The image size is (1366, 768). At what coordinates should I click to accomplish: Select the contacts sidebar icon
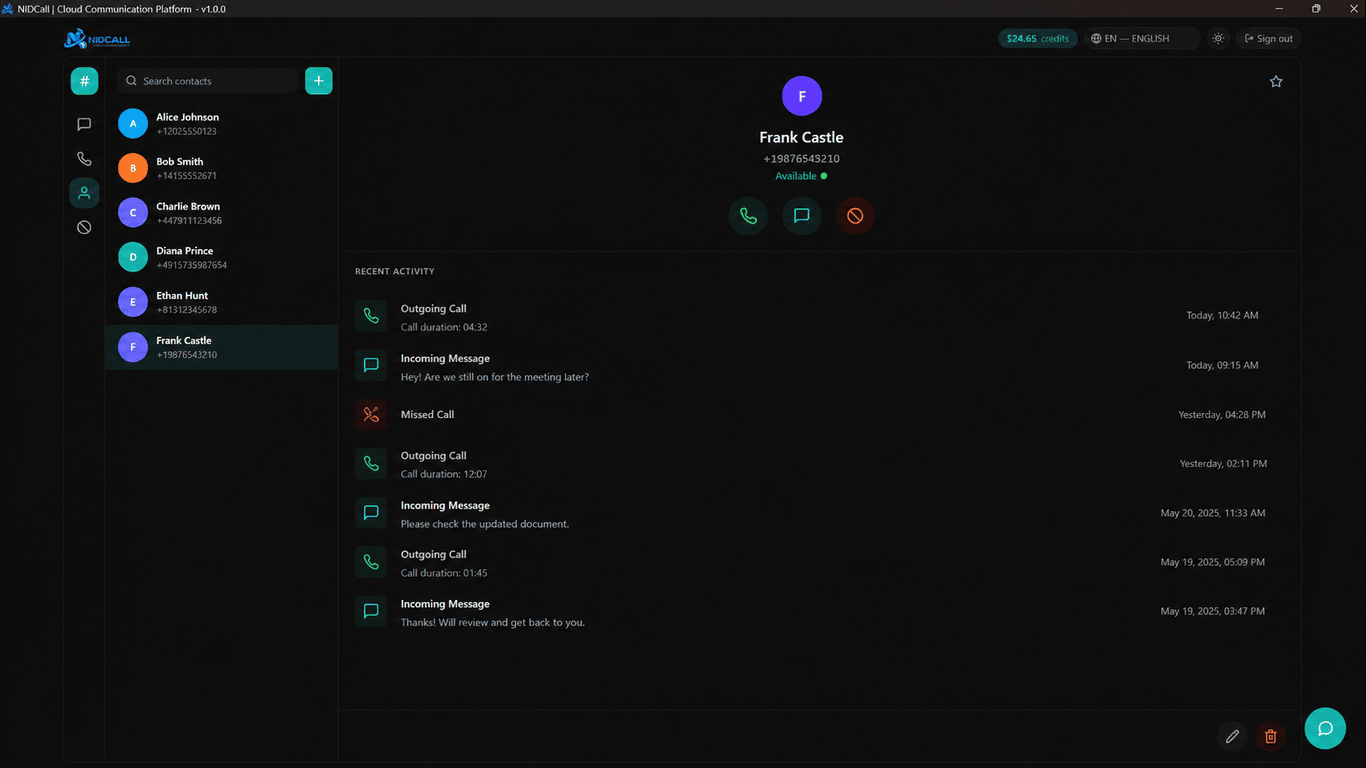[84, 193]
